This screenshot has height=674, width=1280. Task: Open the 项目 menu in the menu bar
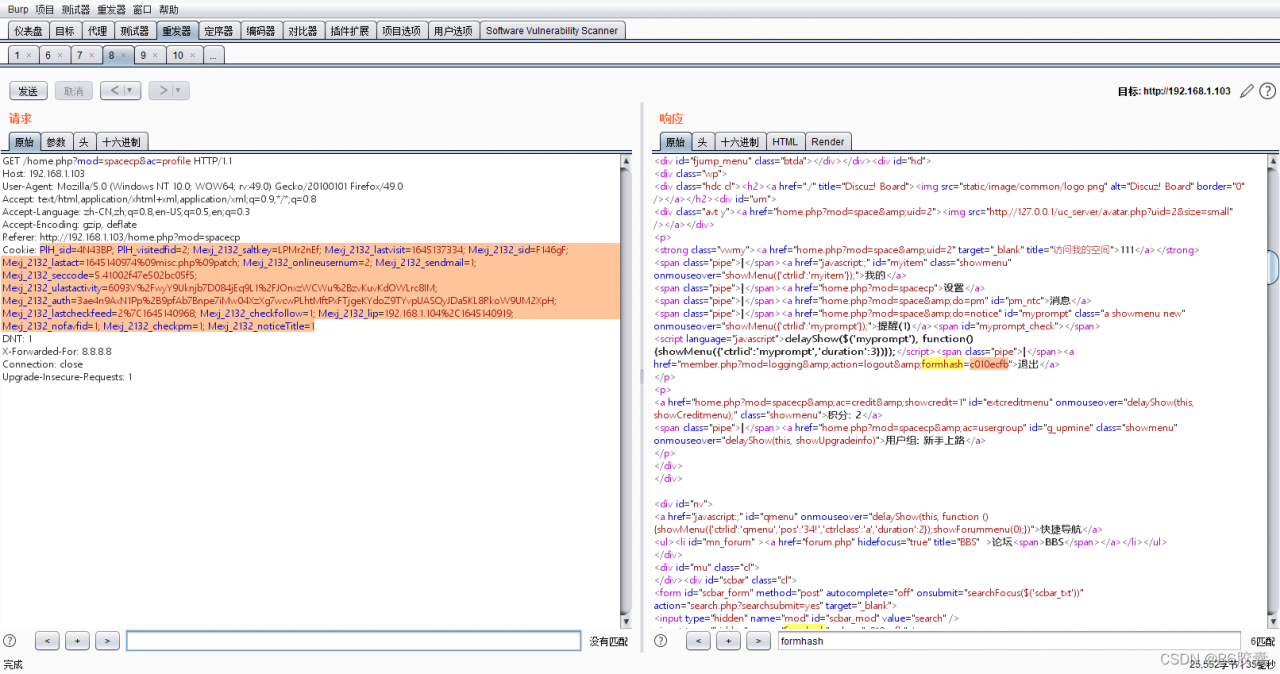tap(45, 9)
